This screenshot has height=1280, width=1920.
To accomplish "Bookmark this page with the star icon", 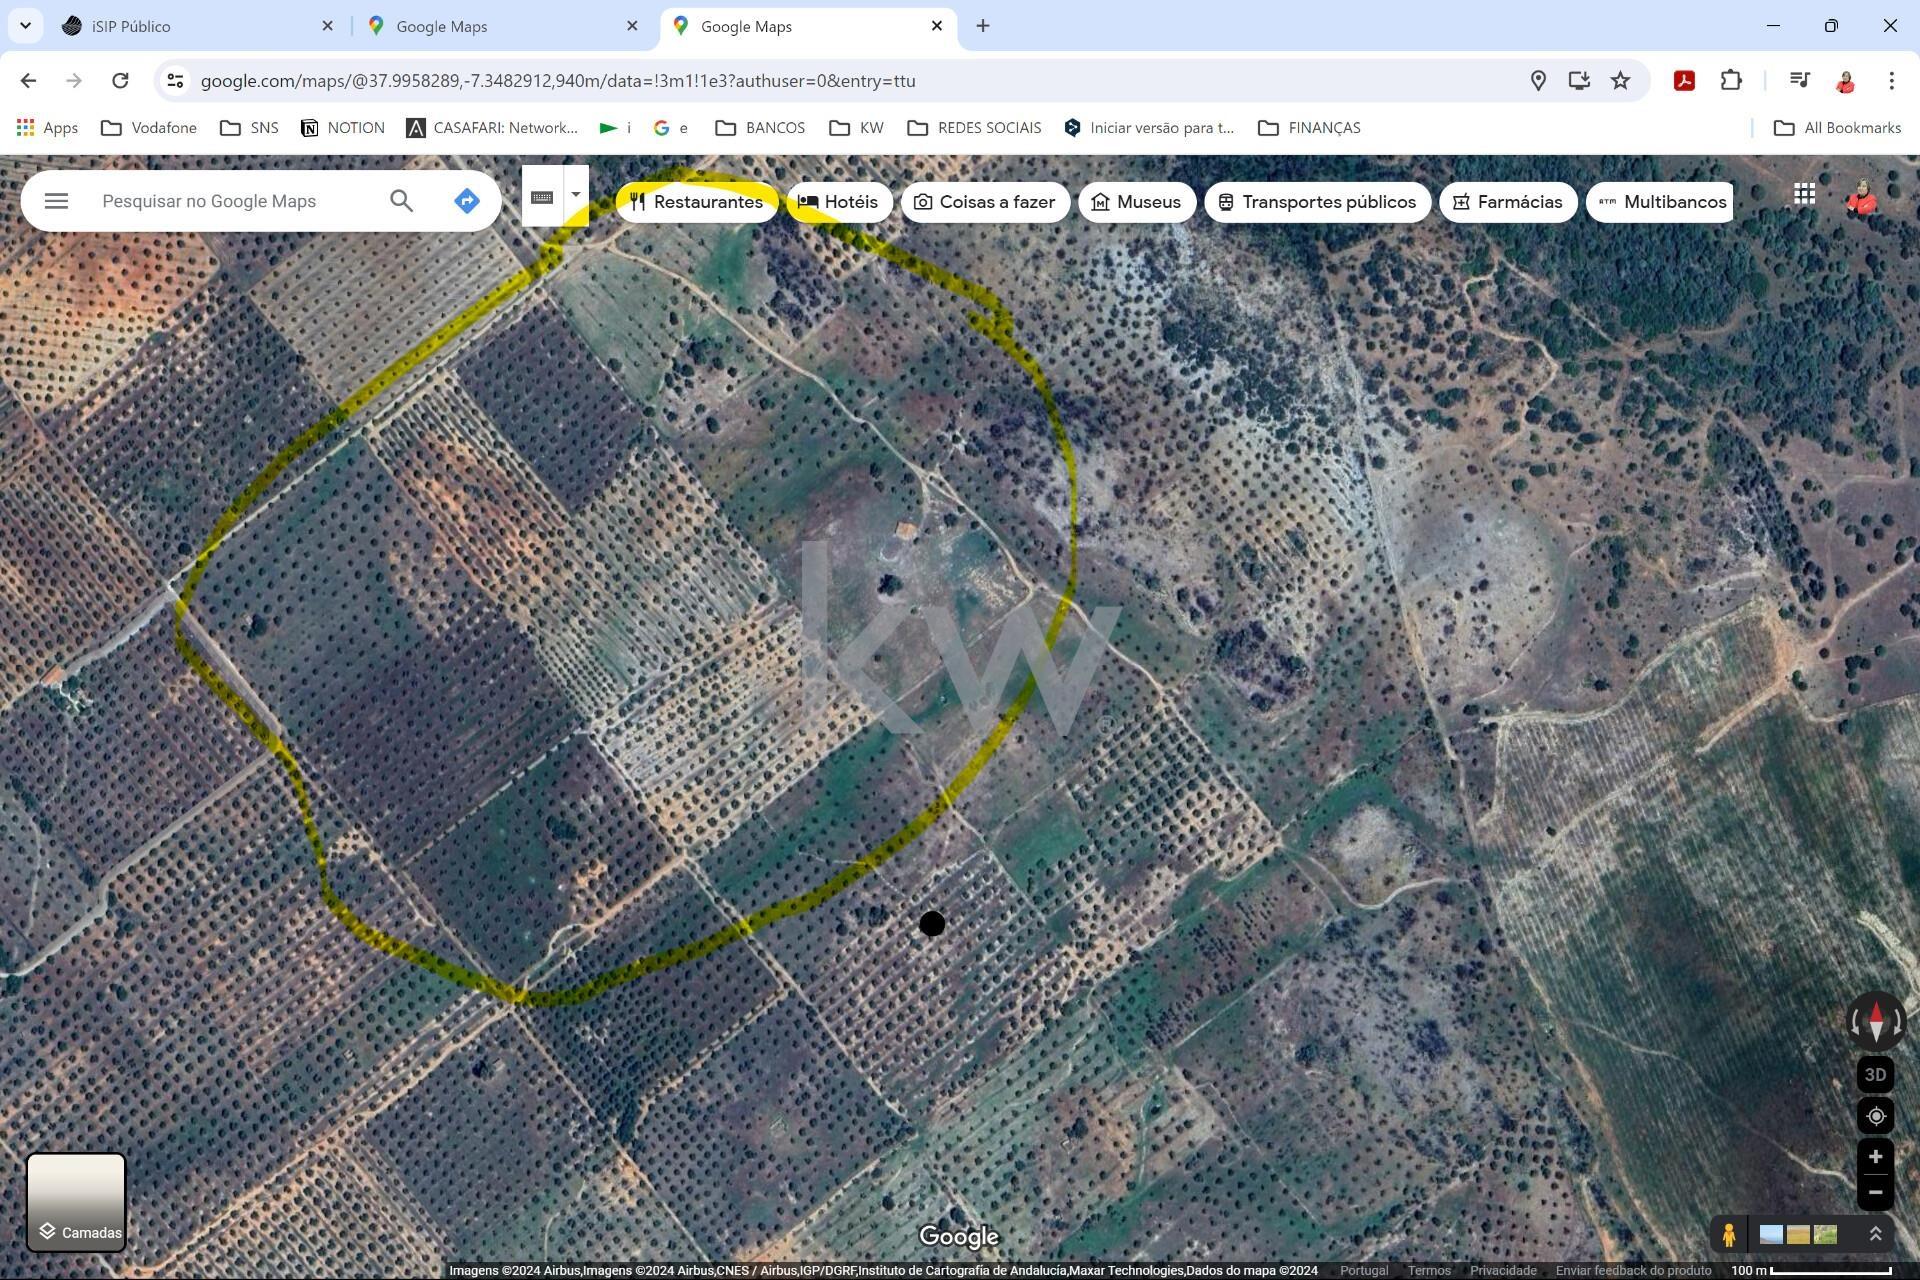I will 1620,81.
